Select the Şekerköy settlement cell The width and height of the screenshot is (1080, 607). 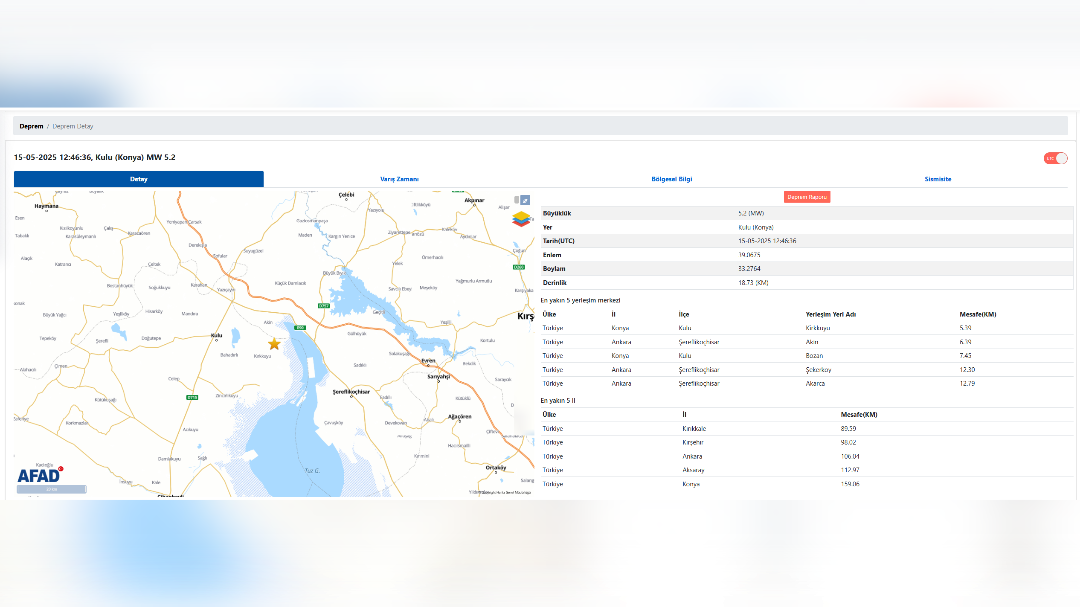pos(818,369)
